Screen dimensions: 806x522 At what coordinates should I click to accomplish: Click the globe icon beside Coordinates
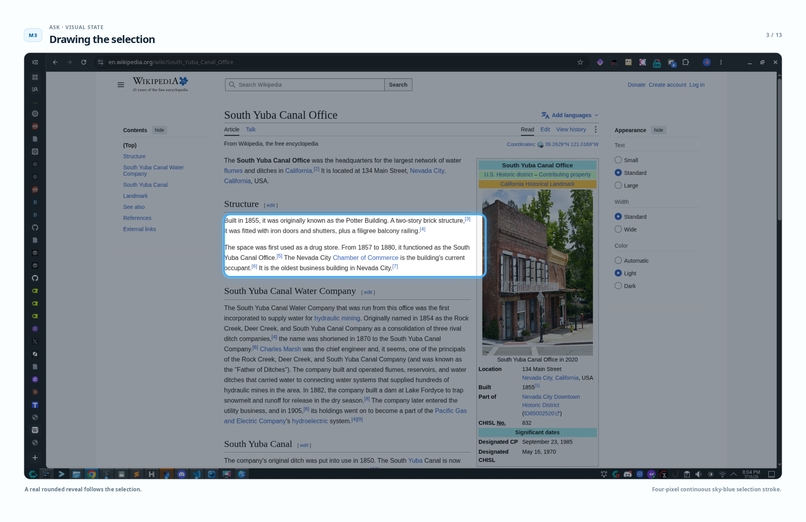pos(540,144)
